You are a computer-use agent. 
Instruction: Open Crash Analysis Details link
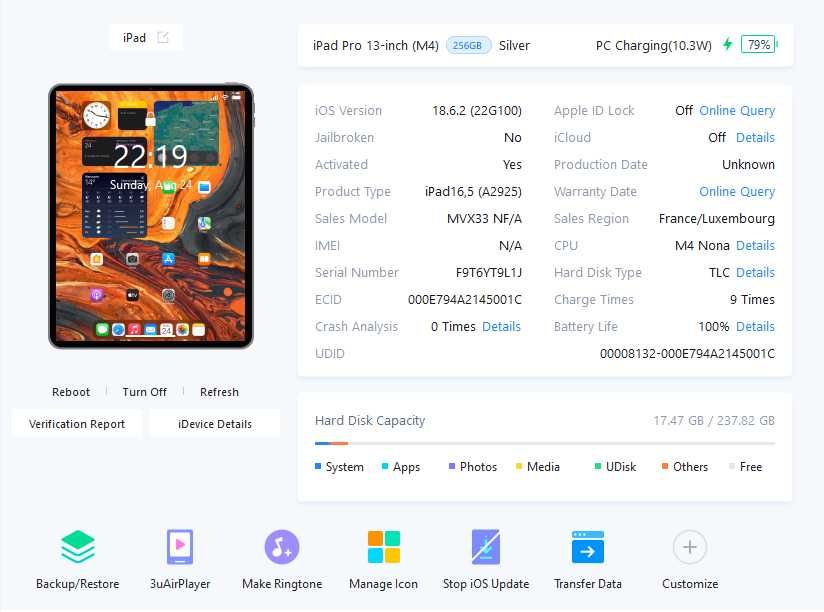click(x=501, y=327)
